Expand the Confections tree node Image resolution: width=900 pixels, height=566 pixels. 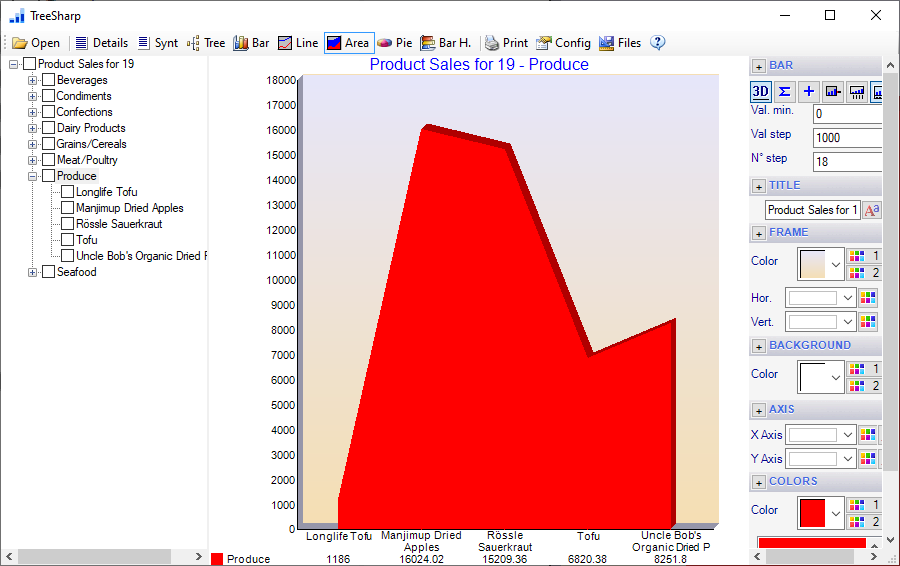click(x=32, y=113)
